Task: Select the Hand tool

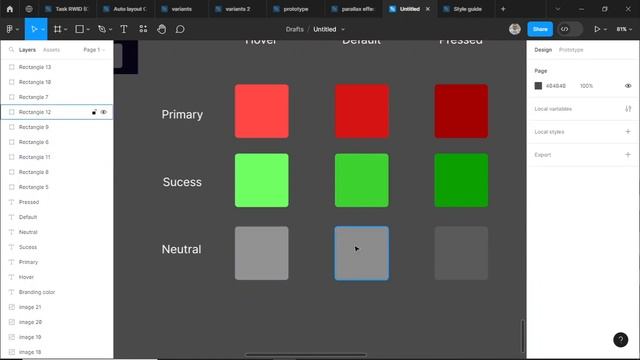Action: click(x=162, y=29)
